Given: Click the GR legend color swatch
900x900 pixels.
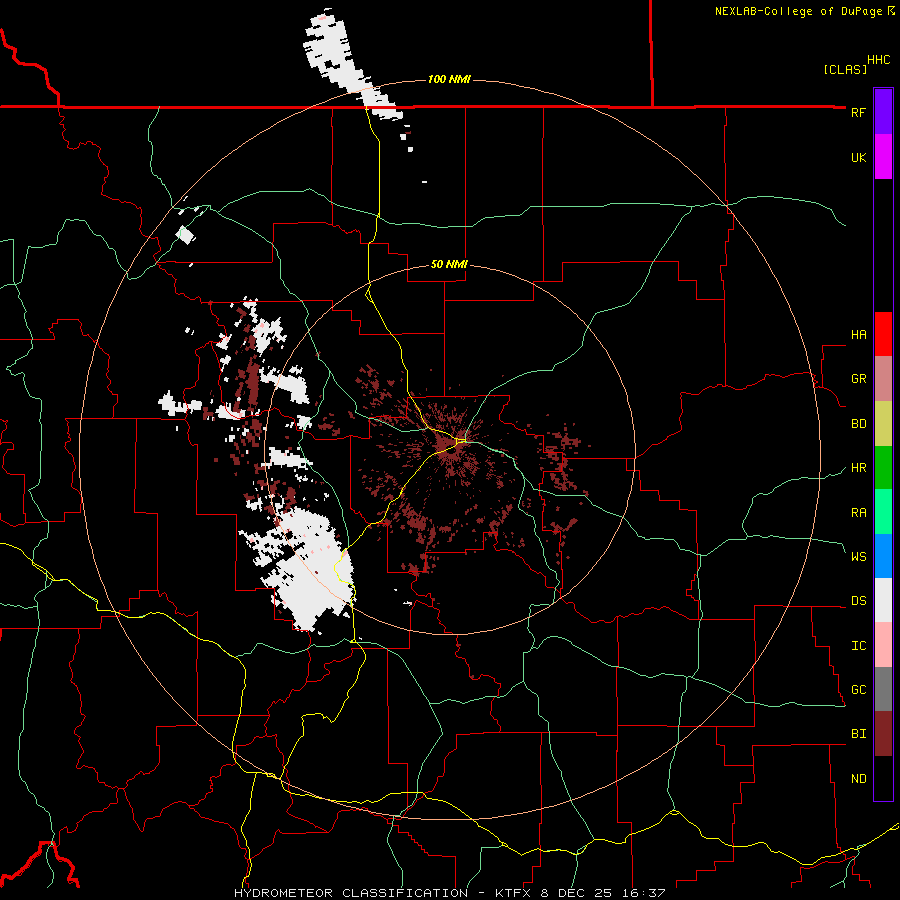Looking at the screenshot, I should coord(883,378).
